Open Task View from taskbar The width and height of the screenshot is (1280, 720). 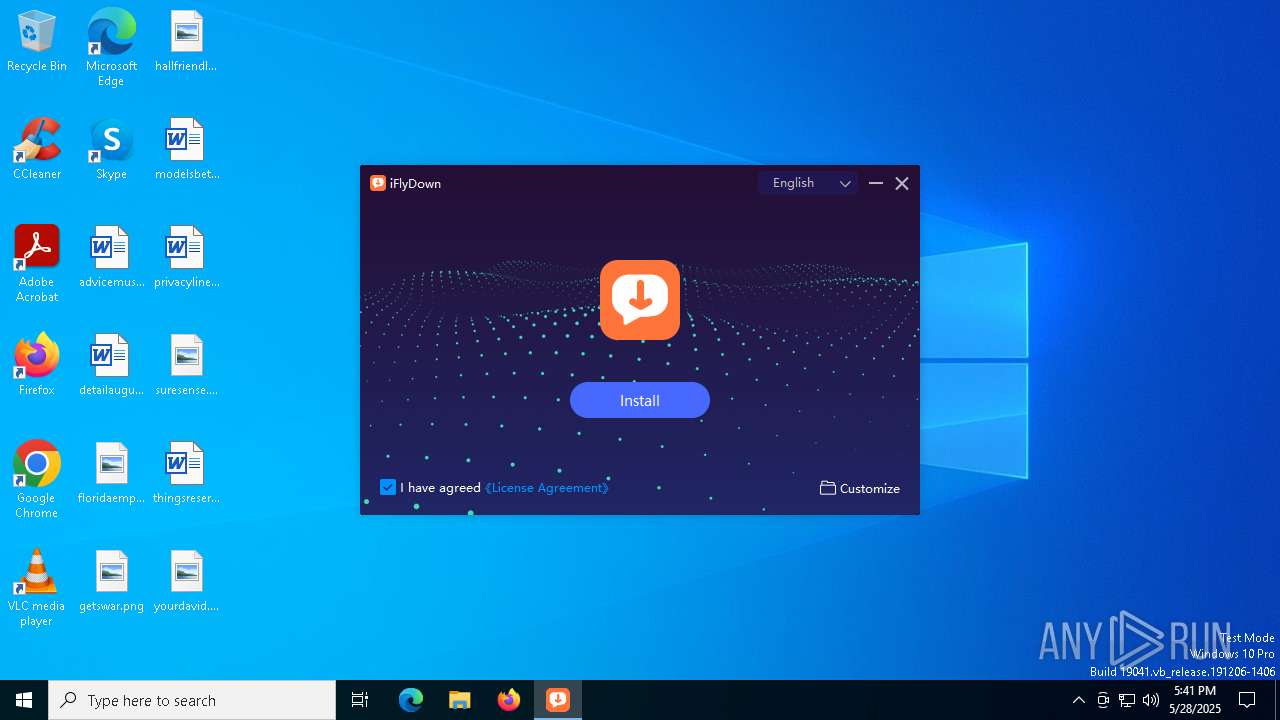point(360,700)
